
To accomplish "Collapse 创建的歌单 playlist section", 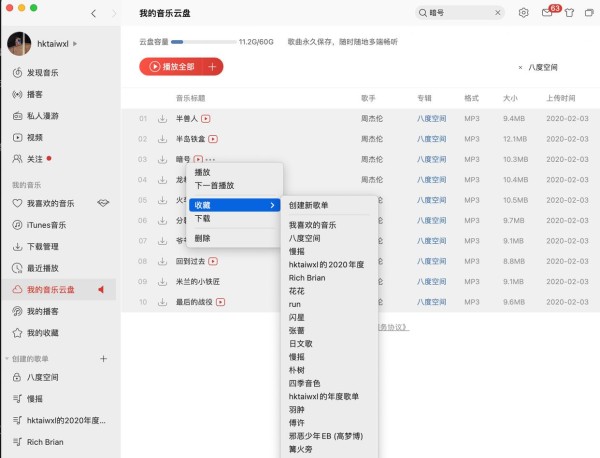I will point(7,359).
